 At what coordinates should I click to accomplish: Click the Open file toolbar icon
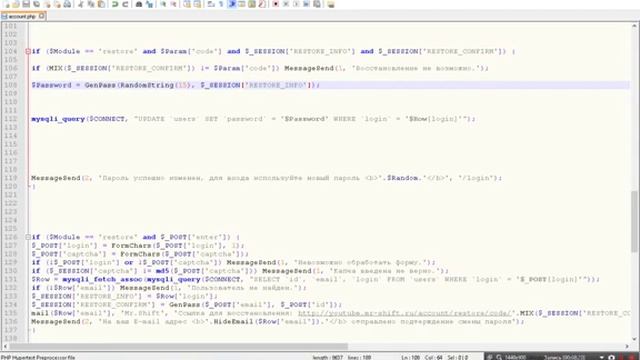[x=16, y=4]
